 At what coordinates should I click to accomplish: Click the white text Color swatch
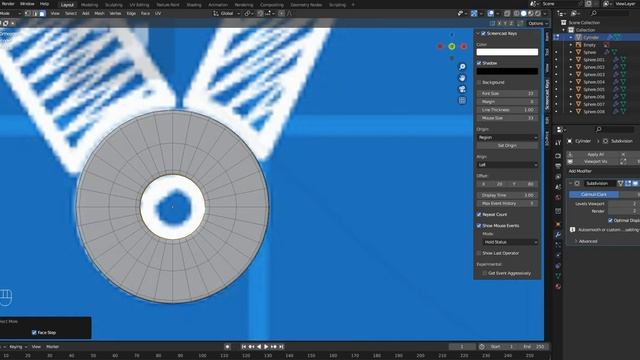(507, 52)
